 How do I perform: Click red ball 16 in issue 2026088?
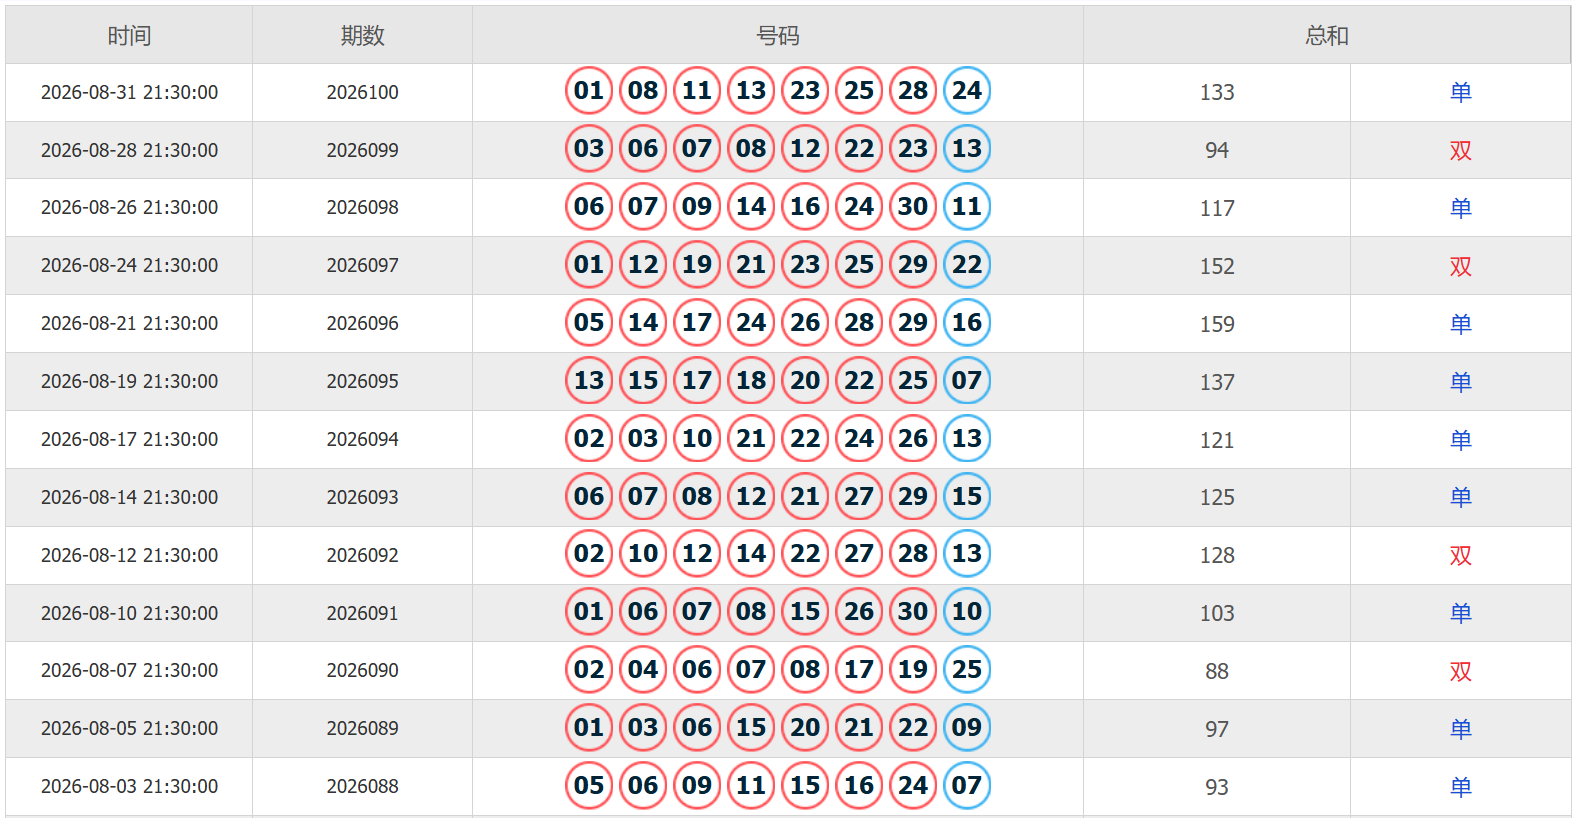tap(859, 786)
